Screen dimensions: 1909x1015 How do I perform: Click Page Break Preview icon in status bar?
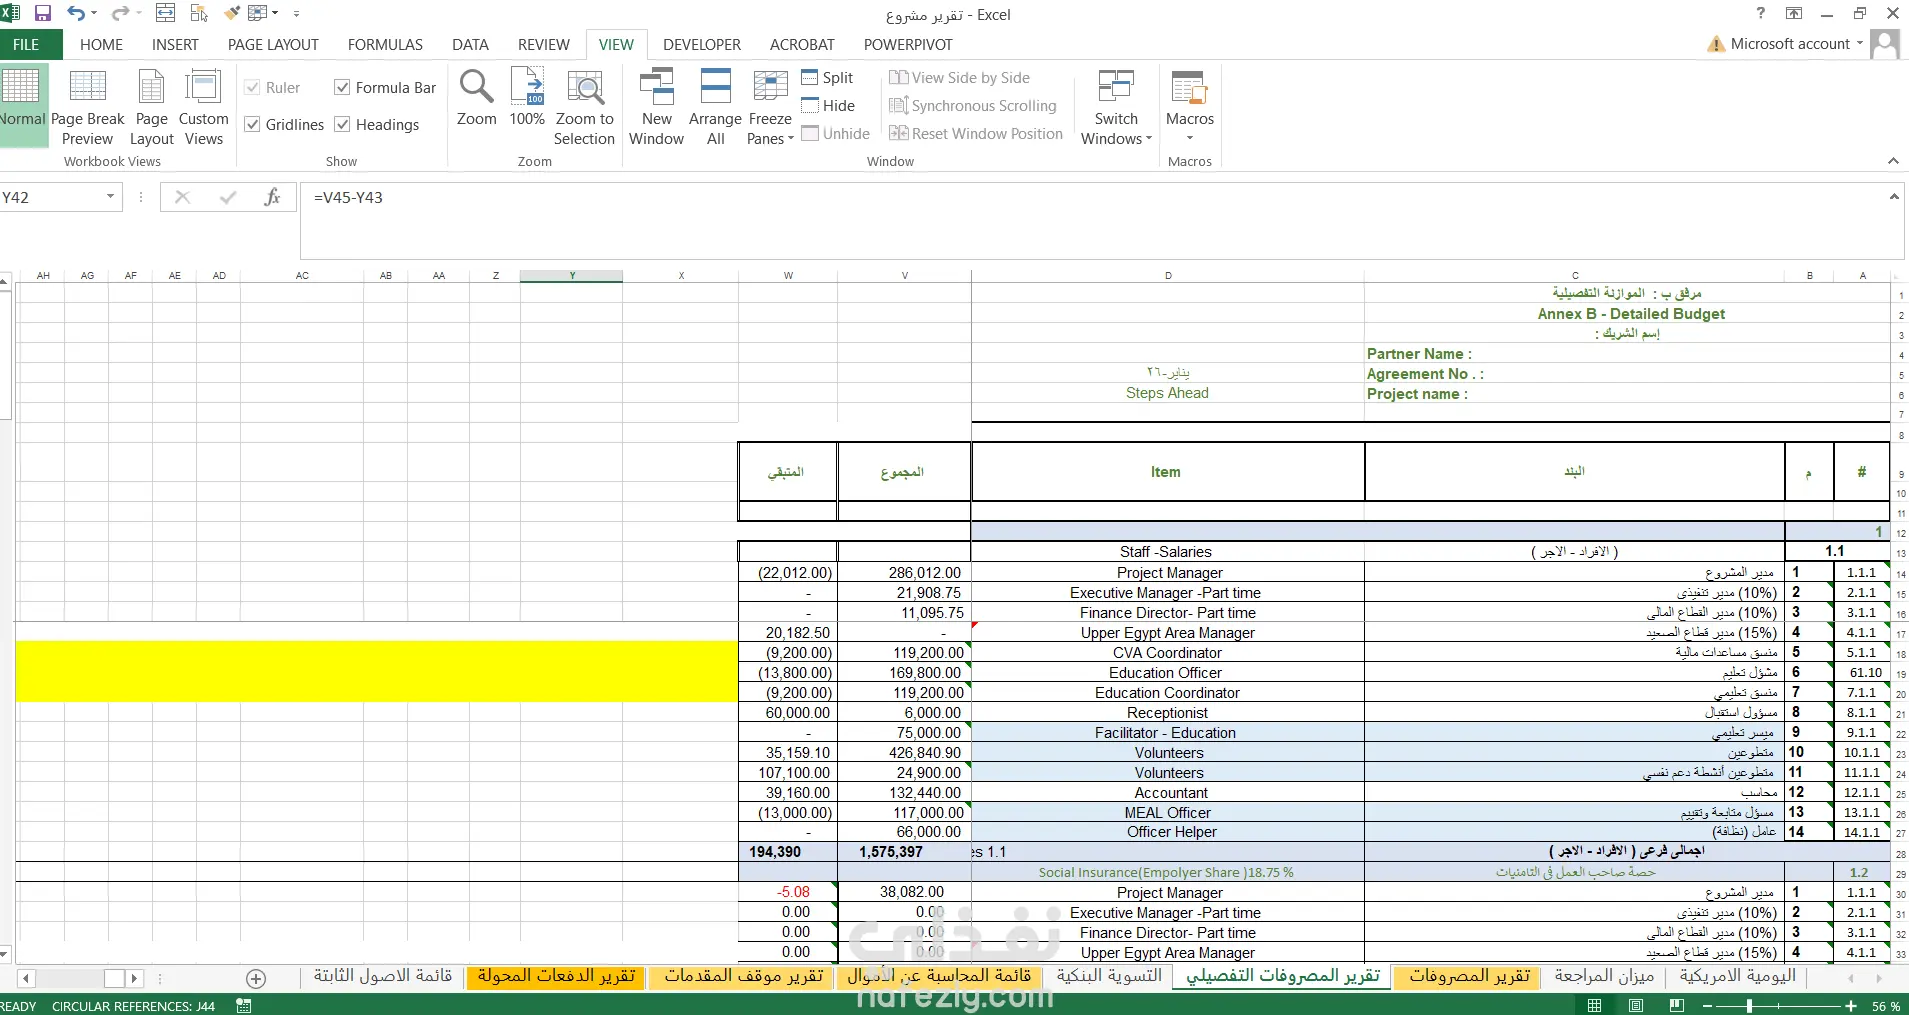point(1677,1006)
